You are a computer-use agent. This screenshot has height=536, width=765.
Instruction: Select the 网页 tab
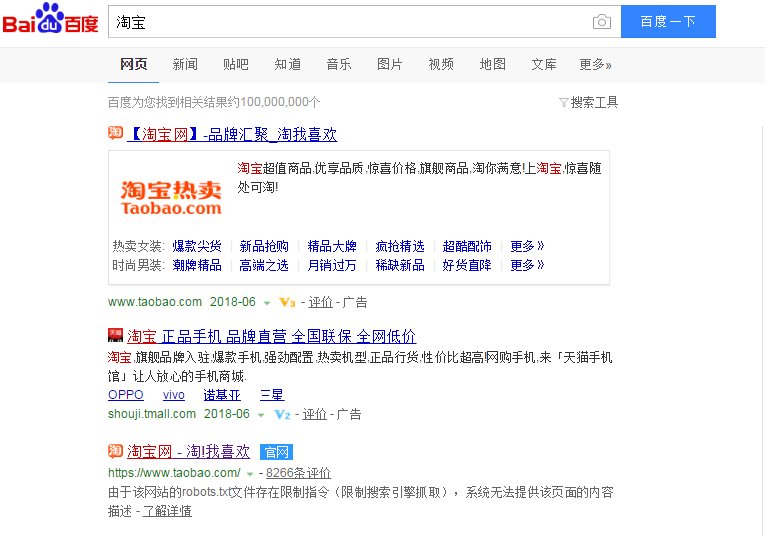(x=134, y=64)
